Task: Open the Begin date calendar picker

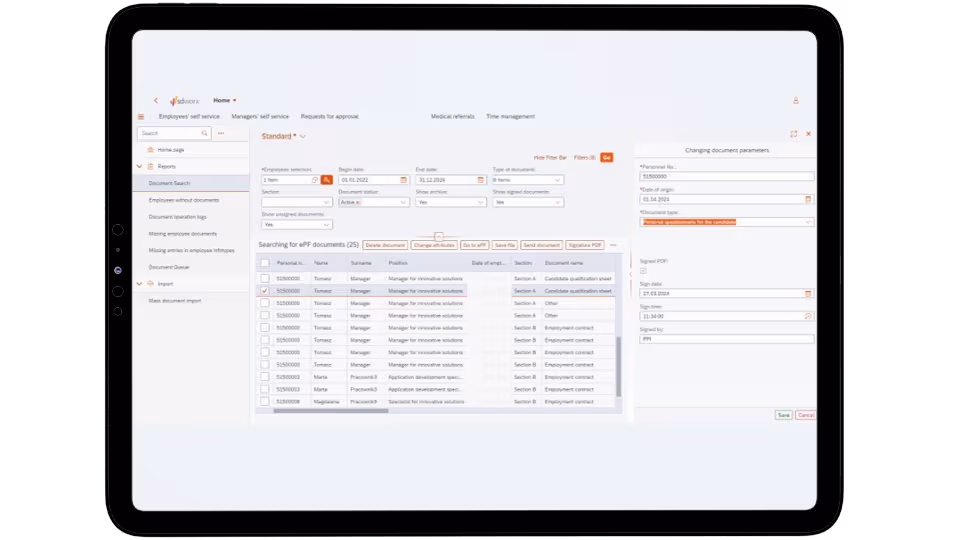Action: 403,180
